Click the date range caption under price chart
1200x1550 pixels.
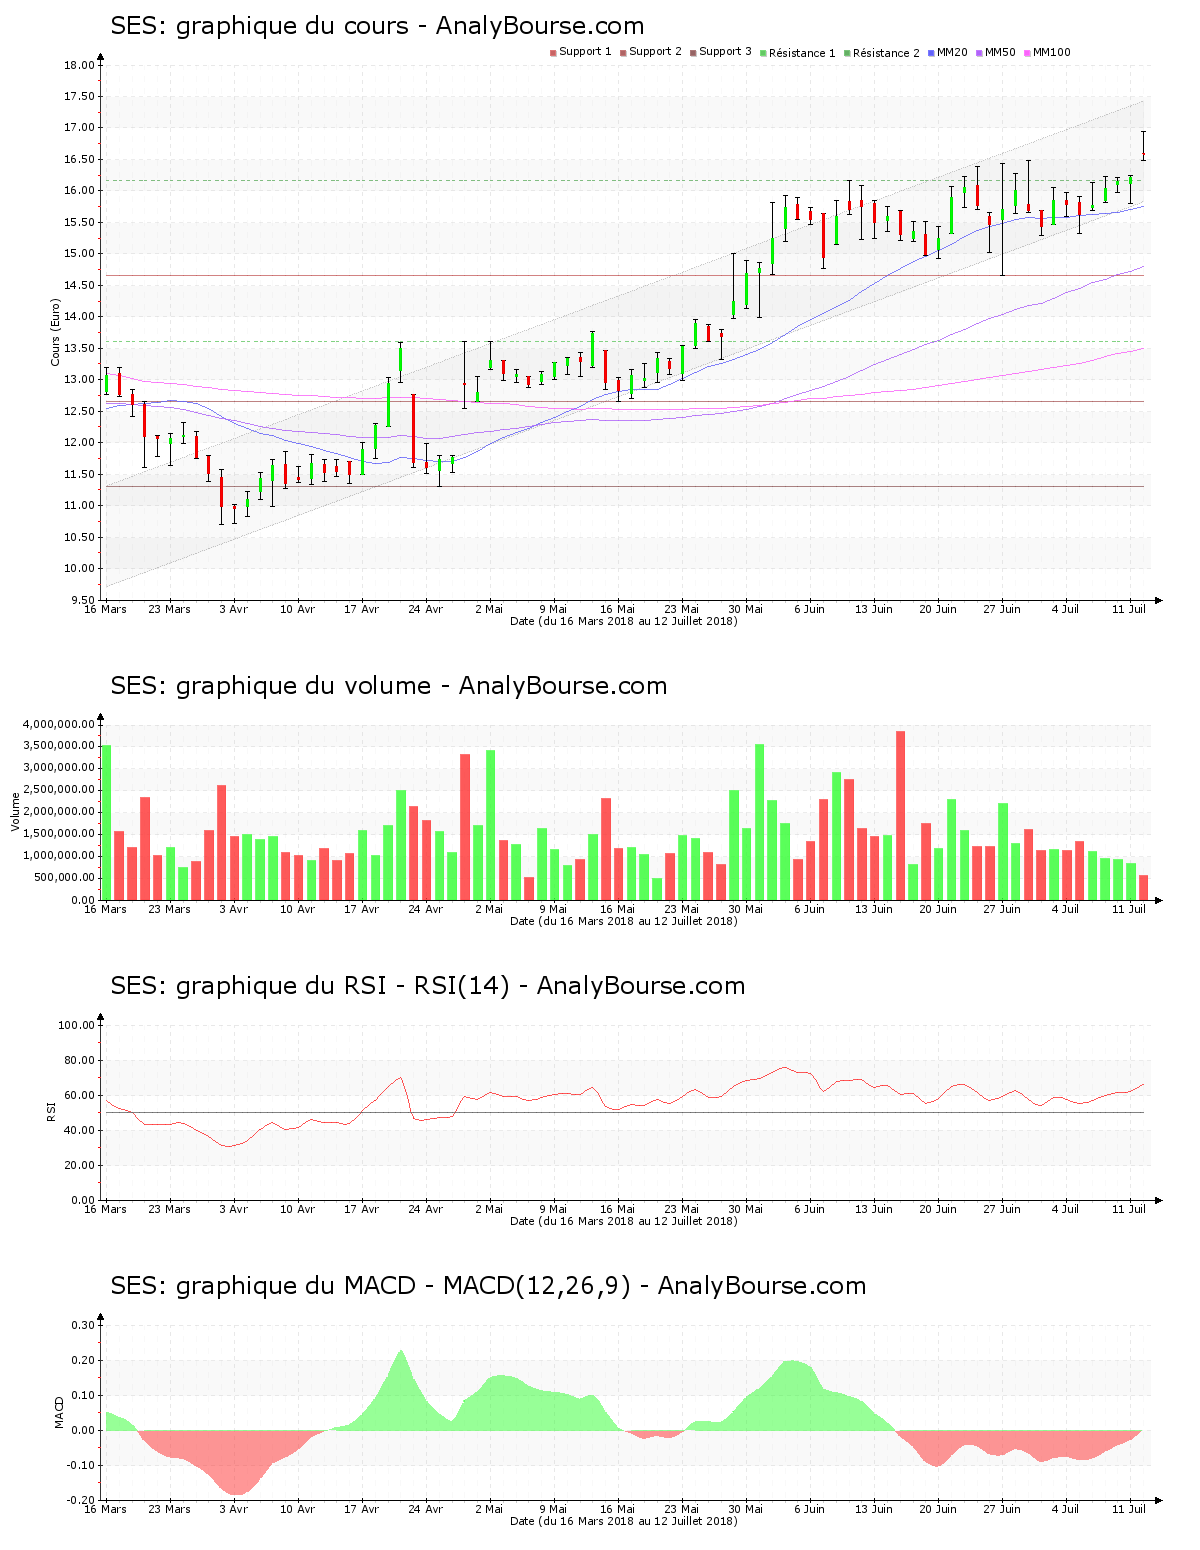coord(624,621)
